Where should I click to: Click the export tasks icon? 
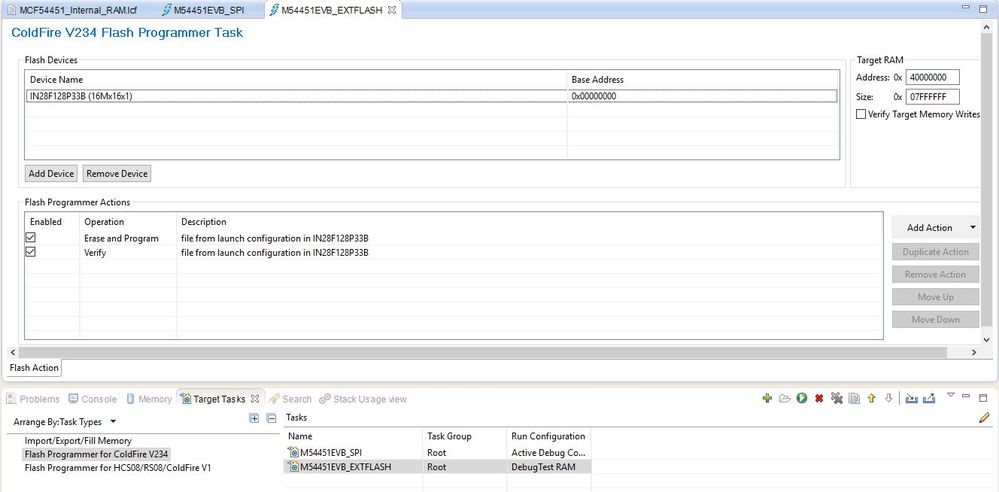[x=929, y=398]
